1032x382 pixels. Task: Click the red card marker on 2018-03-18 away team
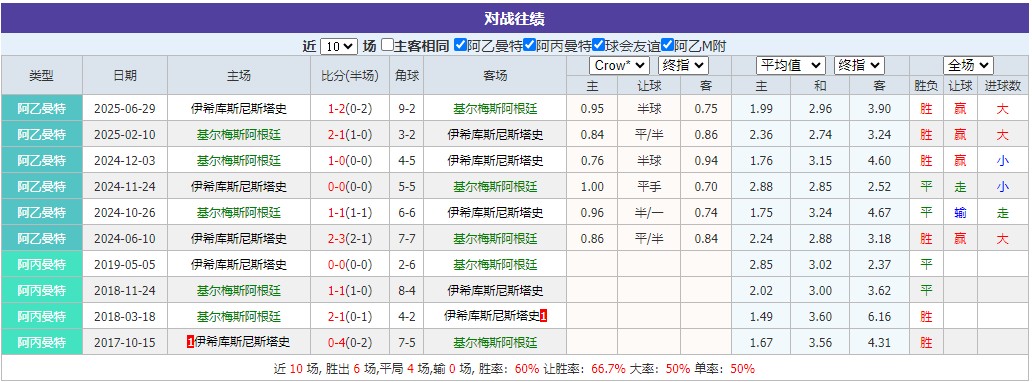pos(544,316)
